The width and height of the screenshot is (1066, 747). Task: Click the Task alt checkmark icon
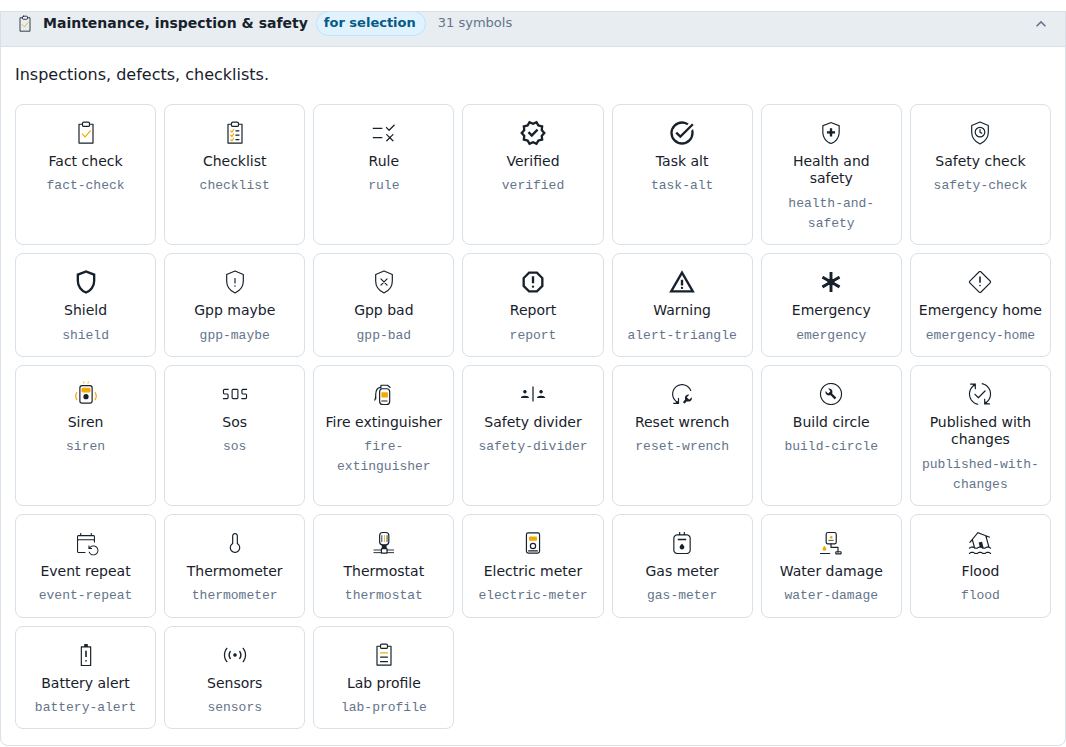coord(682,133)
